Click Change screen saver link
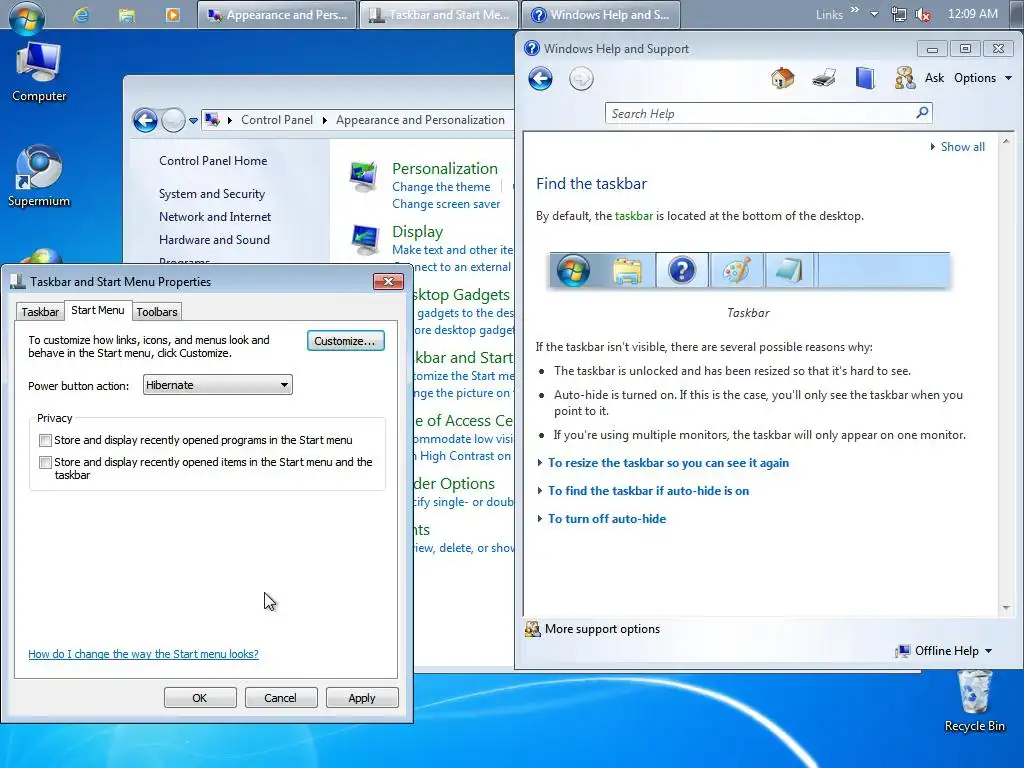Image resolution: width=1024 pixels, height=768 pixels. click(x=446, y=204)
